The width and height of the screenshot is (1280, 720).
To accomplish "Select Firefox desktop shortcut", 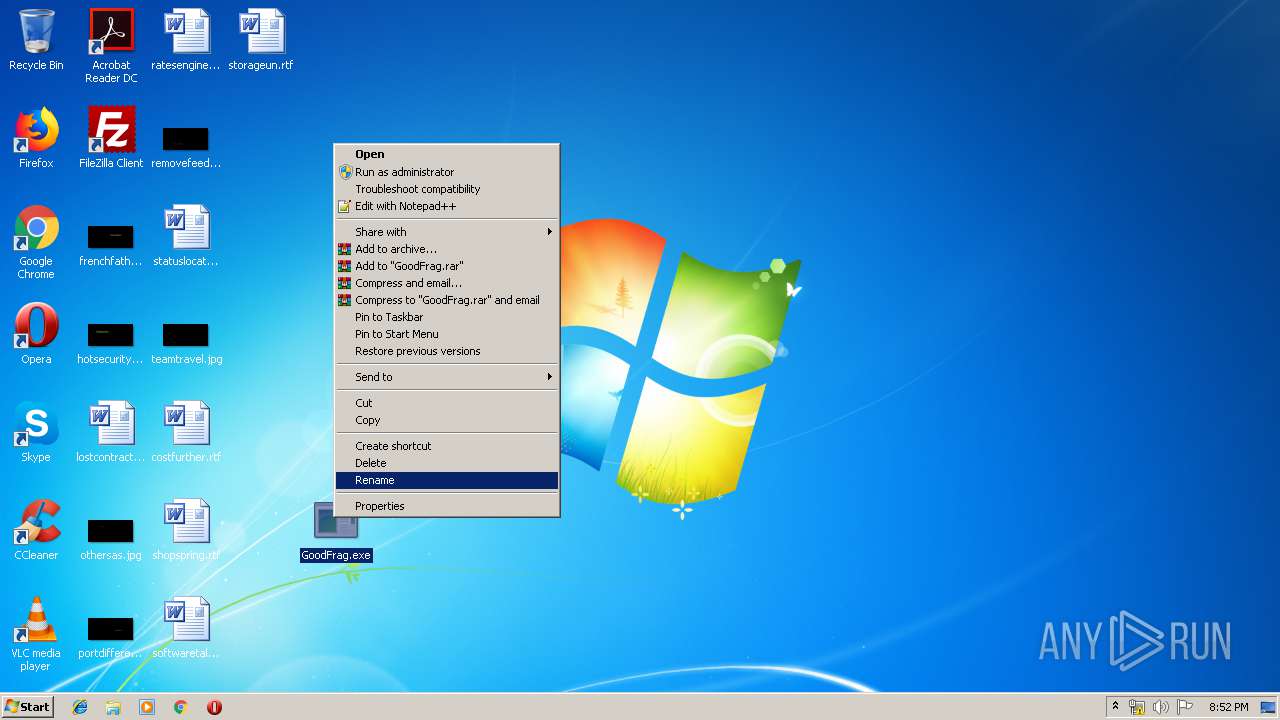I will point(36,138).
